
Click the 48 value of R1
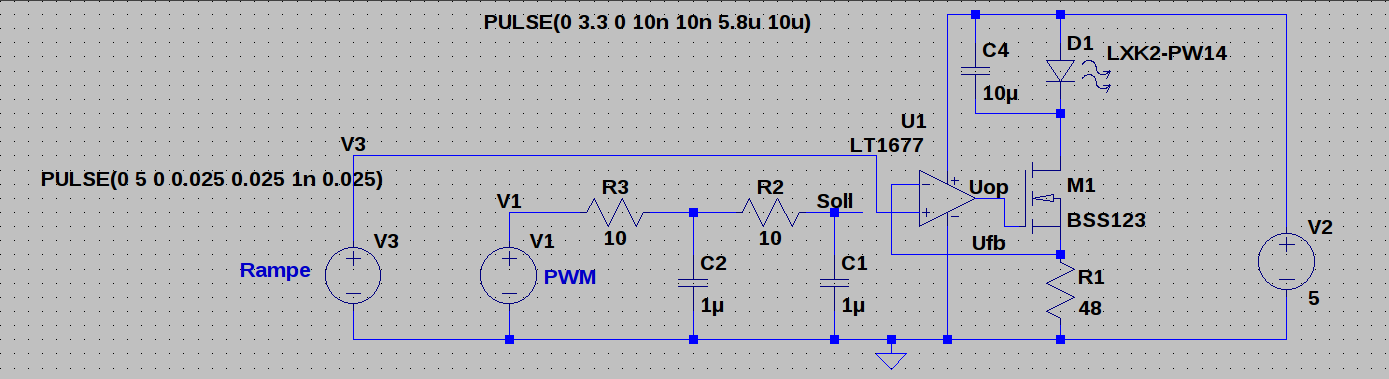point(1091,309)
